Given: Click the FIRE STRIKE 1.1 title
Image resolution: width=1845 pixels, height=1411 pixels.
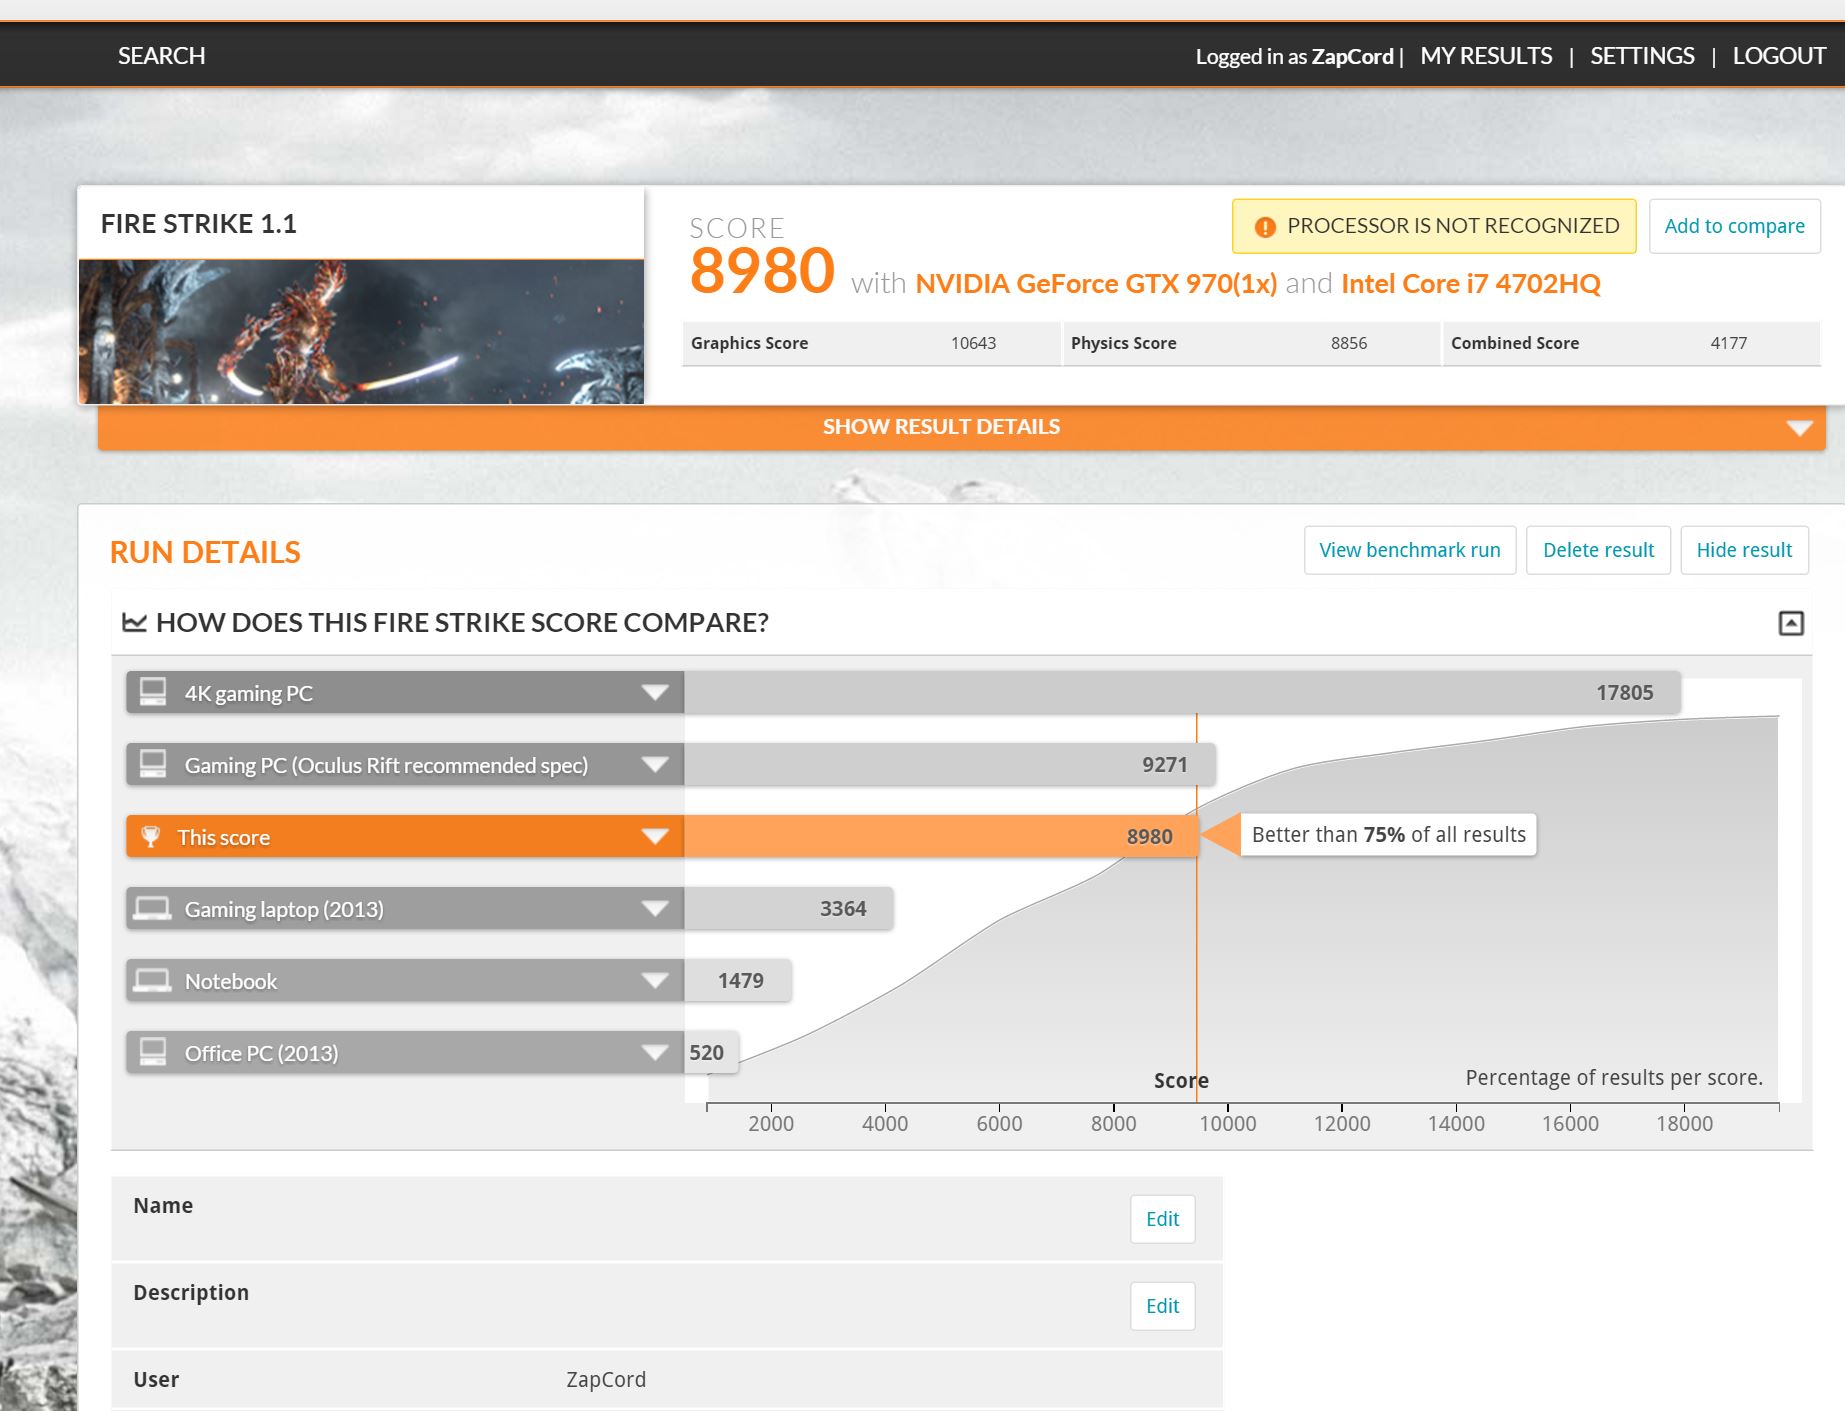Looking at the screenshot, I should click(199, 224).
